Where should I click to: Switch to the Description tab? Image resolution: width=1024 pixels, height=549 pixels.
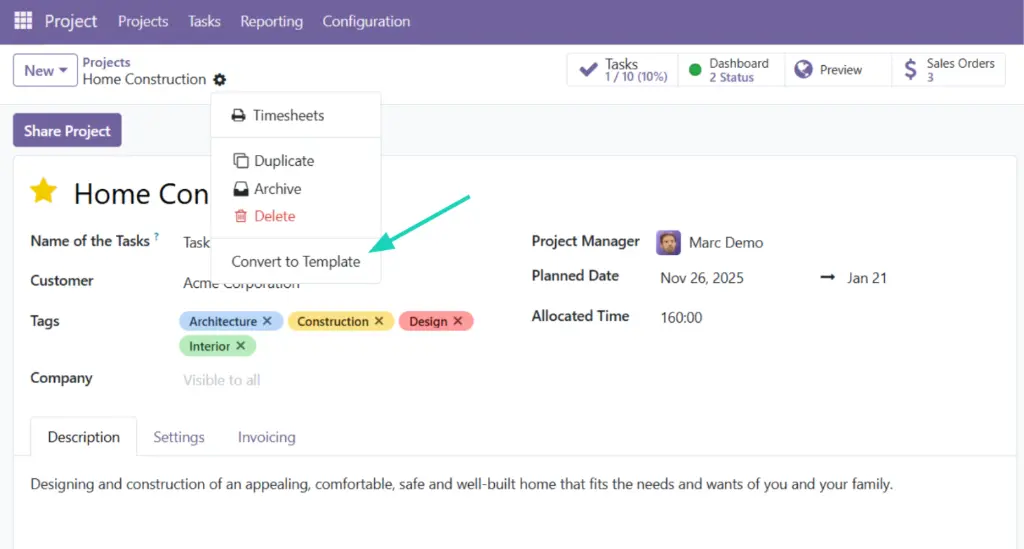coord(84,437)
